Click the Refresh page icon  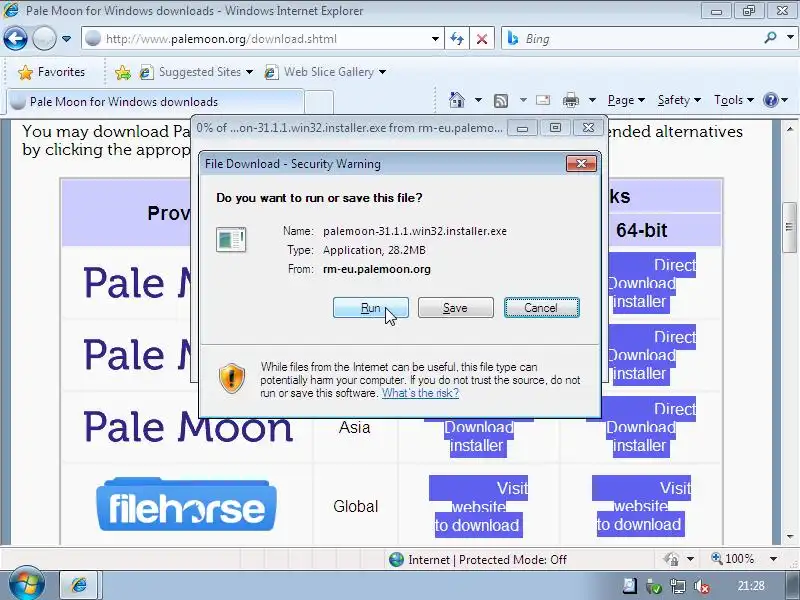pyautogui.click(x=457, y=39)
